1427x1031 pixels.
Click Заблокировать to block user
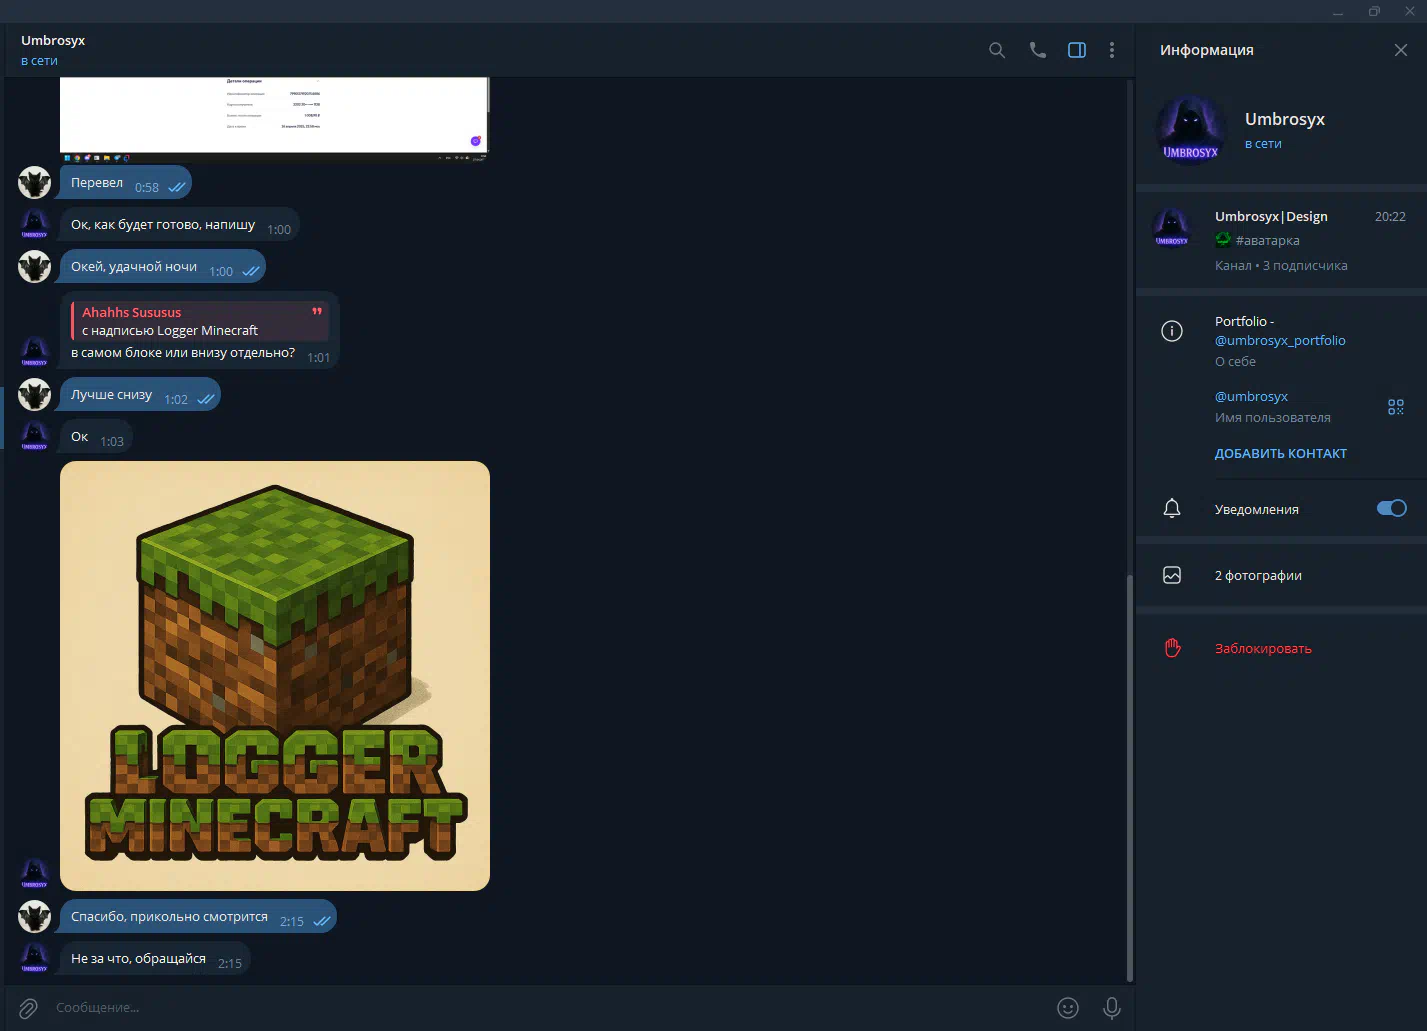click(1263, 648)
